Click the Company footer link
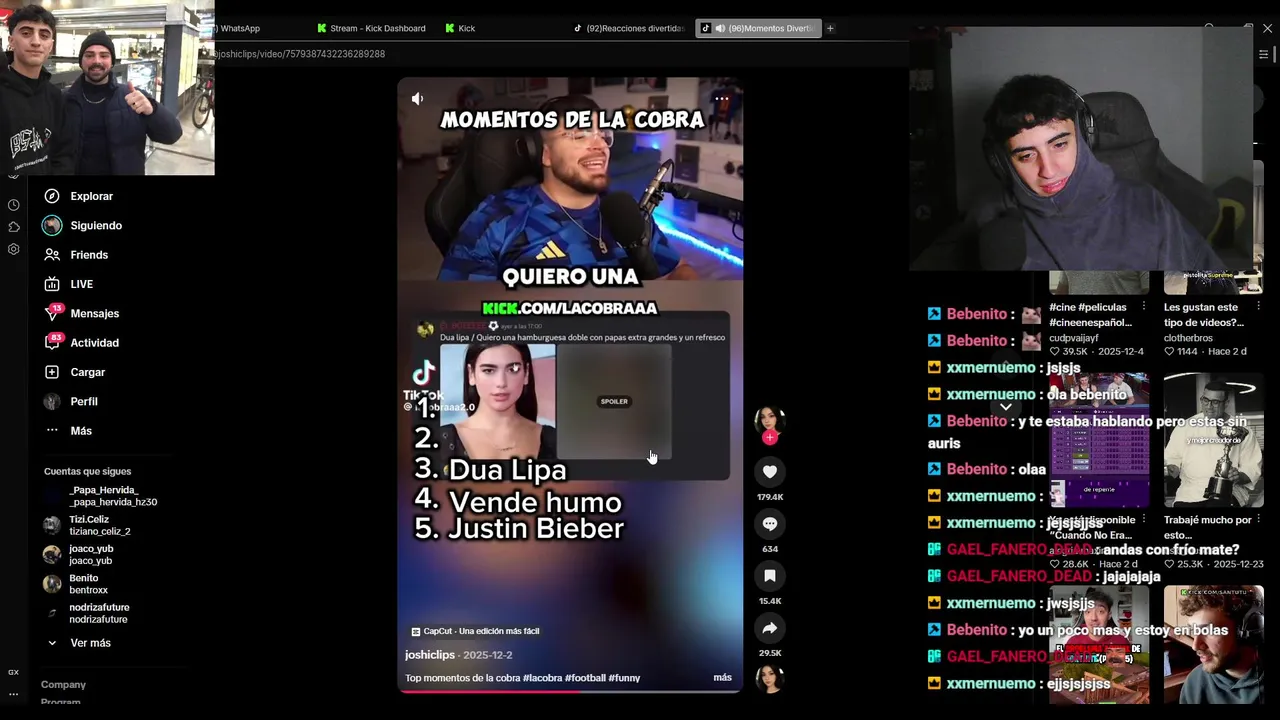This screenshot has width=1280, height=720. (x=63, y=685)
